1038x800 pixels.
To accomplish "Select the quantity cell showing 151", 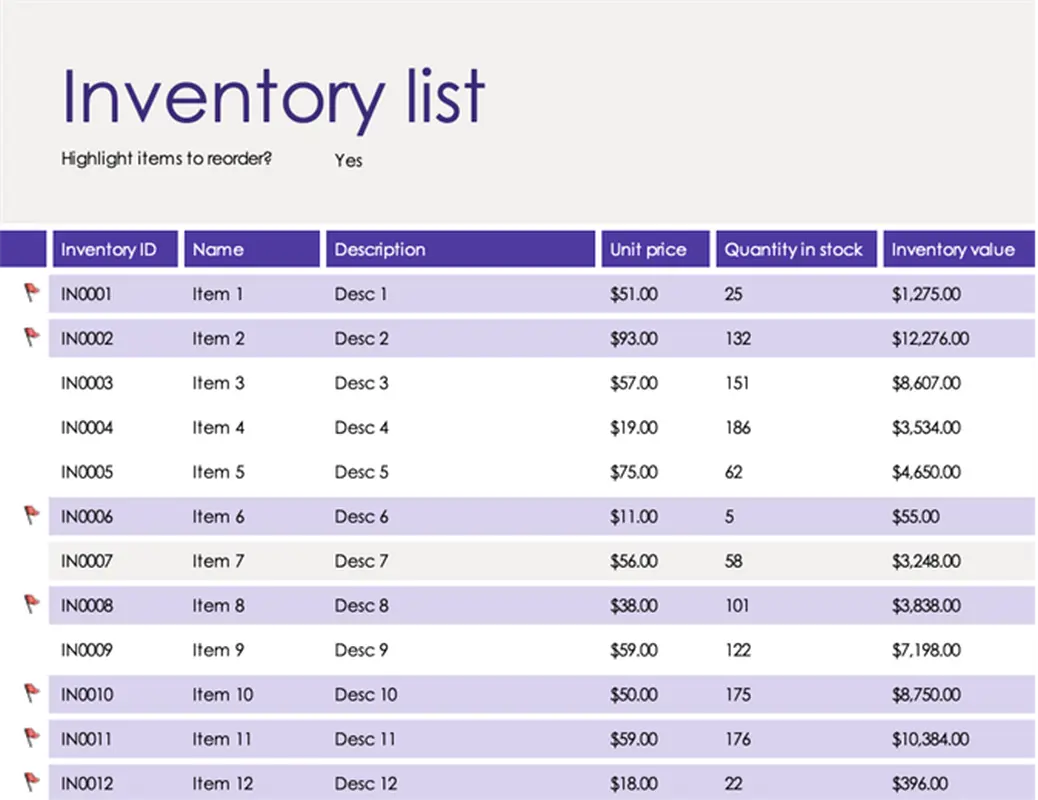I will 737,383.
